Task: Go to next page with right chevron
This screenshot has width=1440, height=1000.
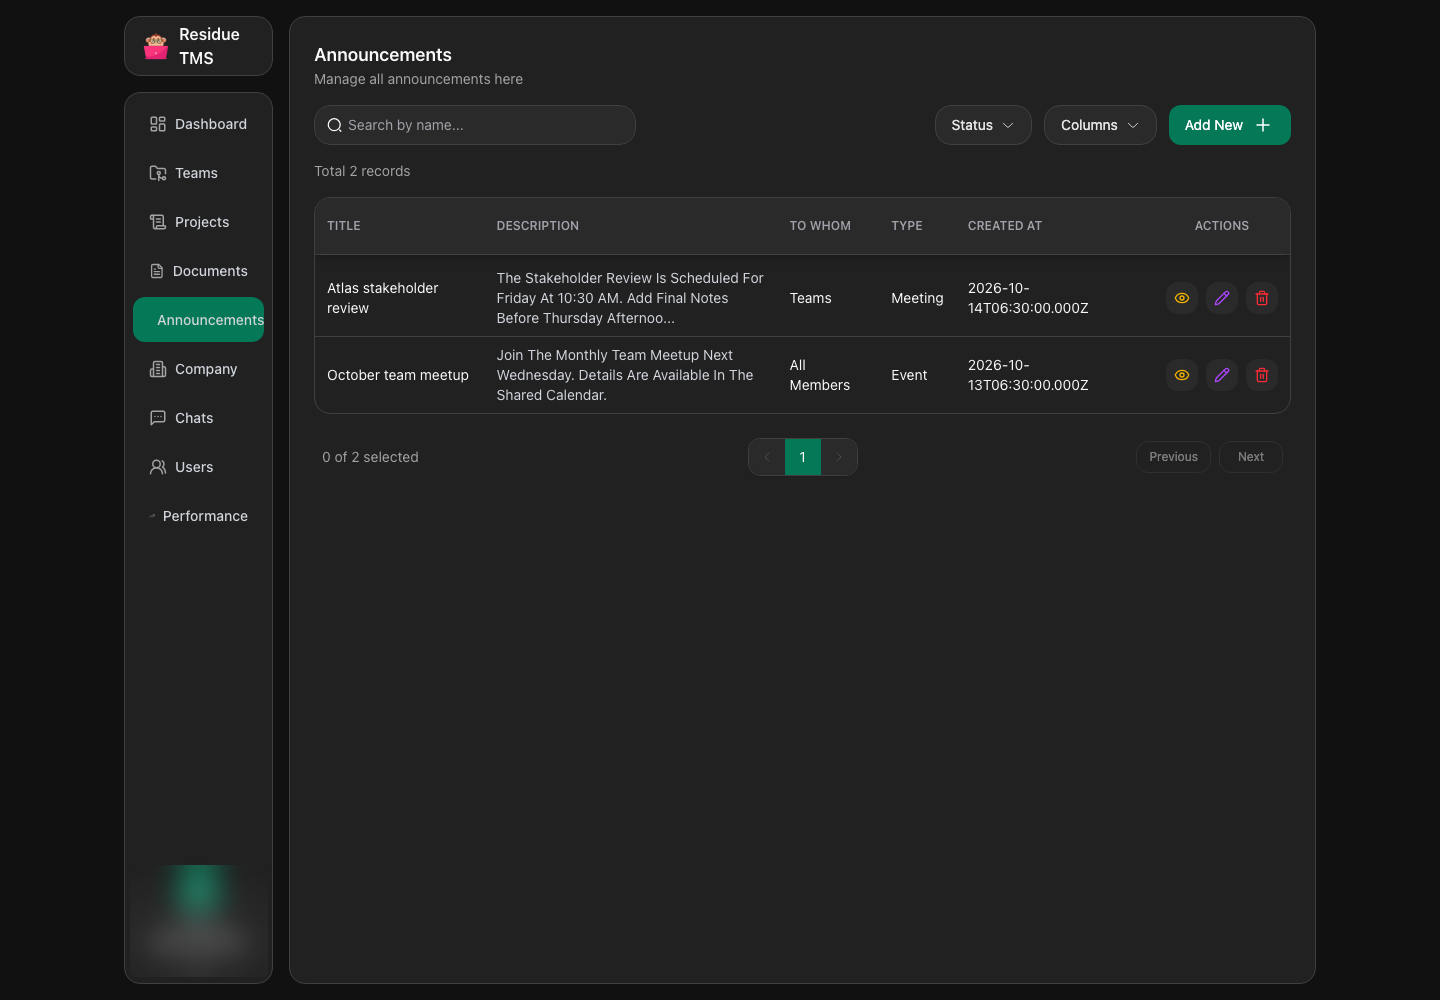Action: (839, 457)
